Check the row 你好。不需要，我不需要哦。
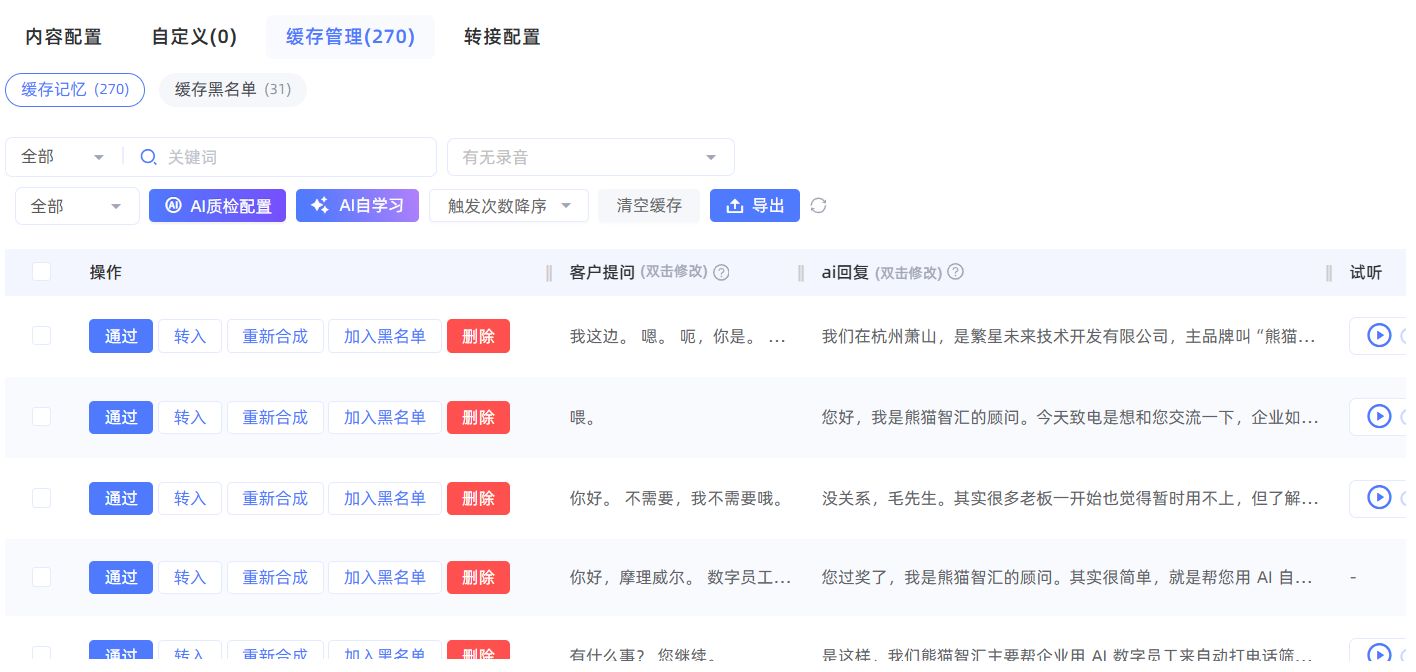This screenshot has width=1416, height=672. [41, 498]
